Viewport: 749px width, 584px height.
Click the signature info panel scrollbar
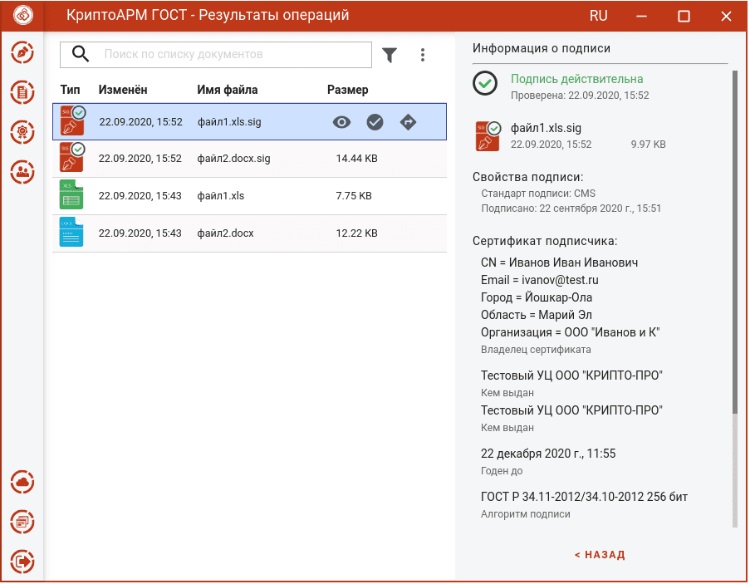735,242
